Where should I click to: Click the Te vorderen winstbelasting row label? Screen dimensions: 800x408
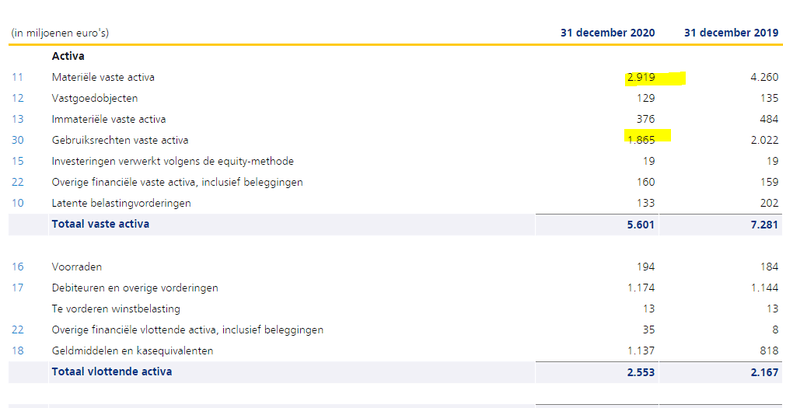tap(111, 309)
